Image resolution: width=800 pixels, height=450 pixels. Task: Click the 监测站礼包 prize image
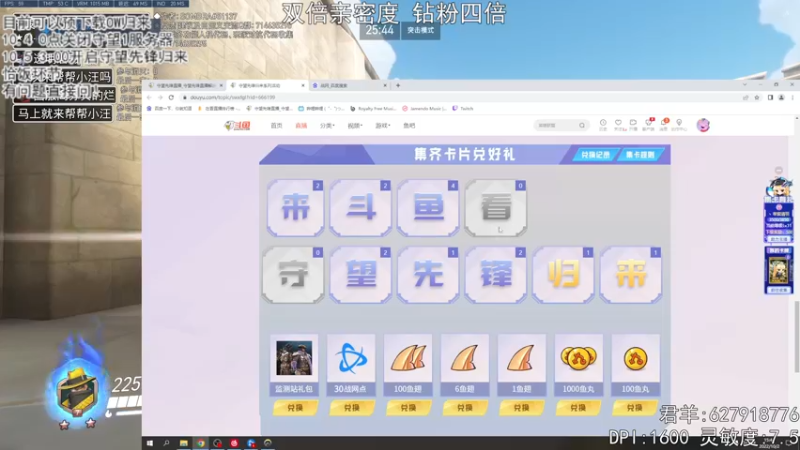click(294, 359)
